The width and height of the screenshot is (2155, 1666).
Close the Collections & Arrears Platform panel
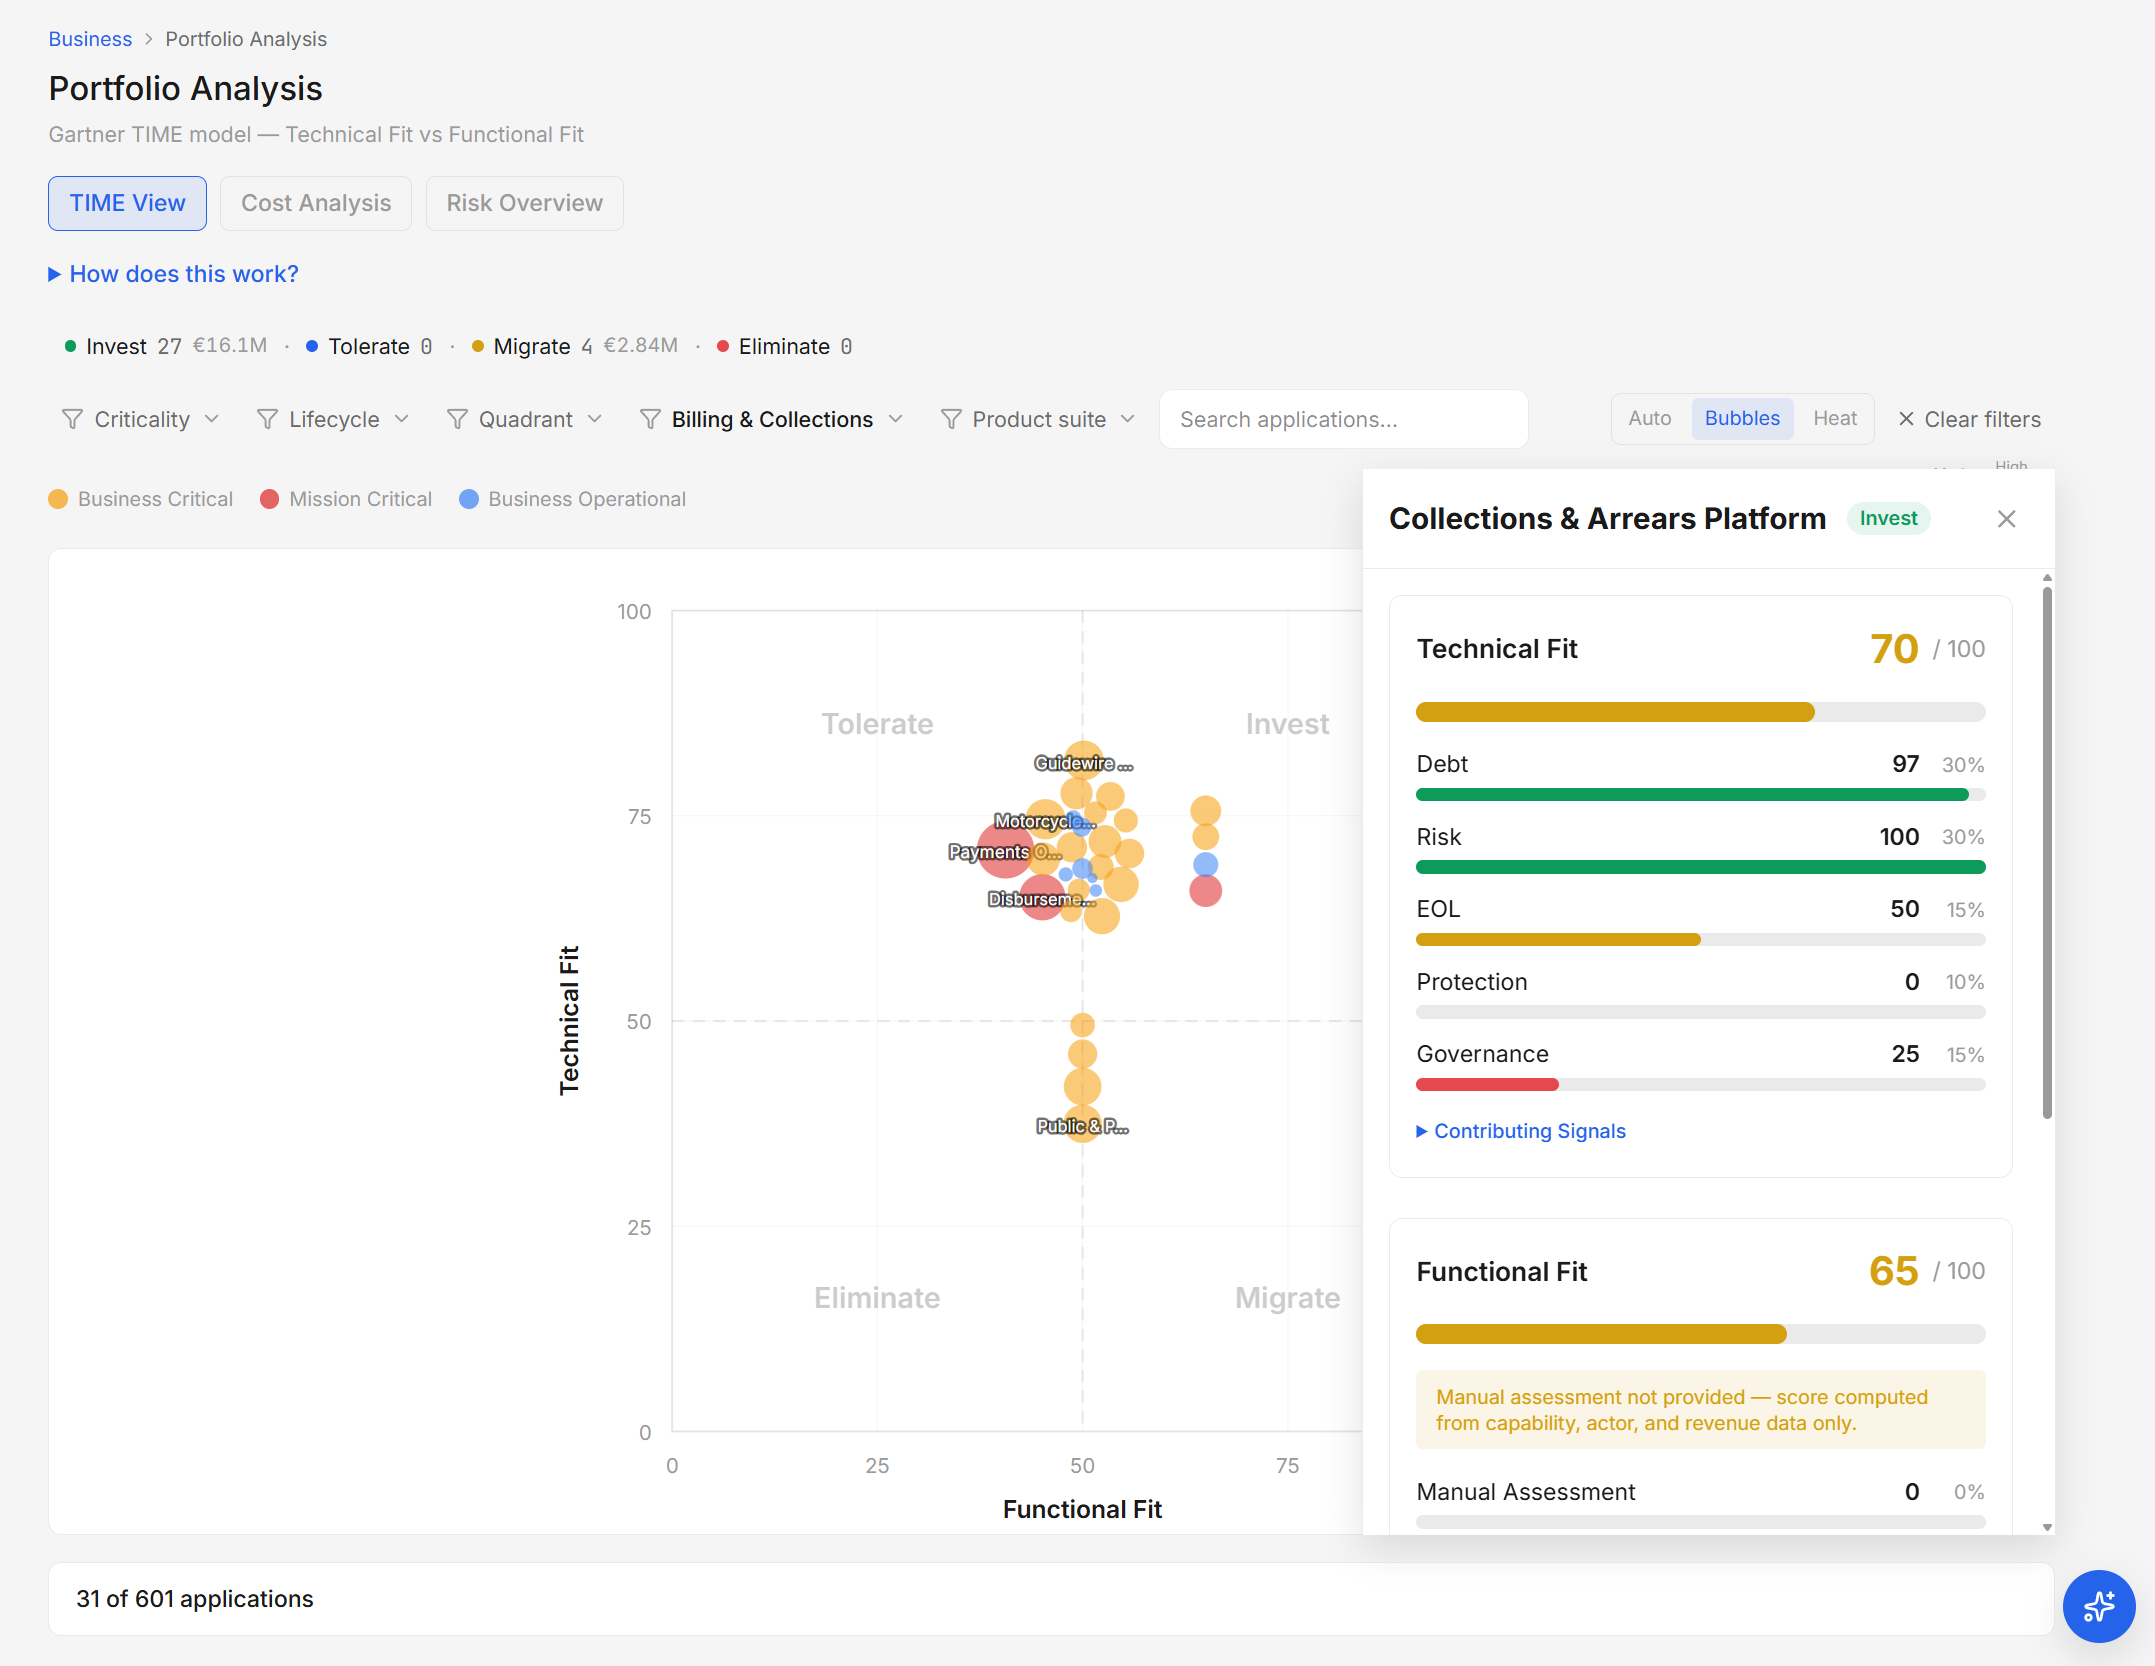pos(2006,519)
